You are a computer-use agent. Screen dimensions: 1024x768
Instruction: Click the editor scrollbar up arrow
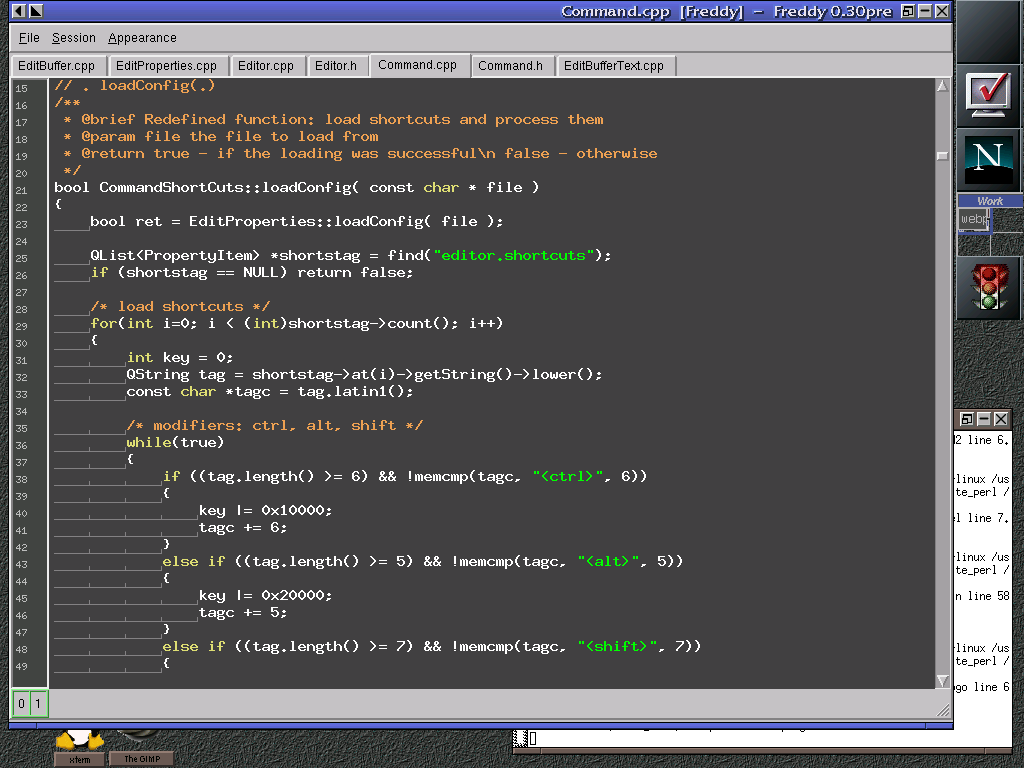[942, 86]
